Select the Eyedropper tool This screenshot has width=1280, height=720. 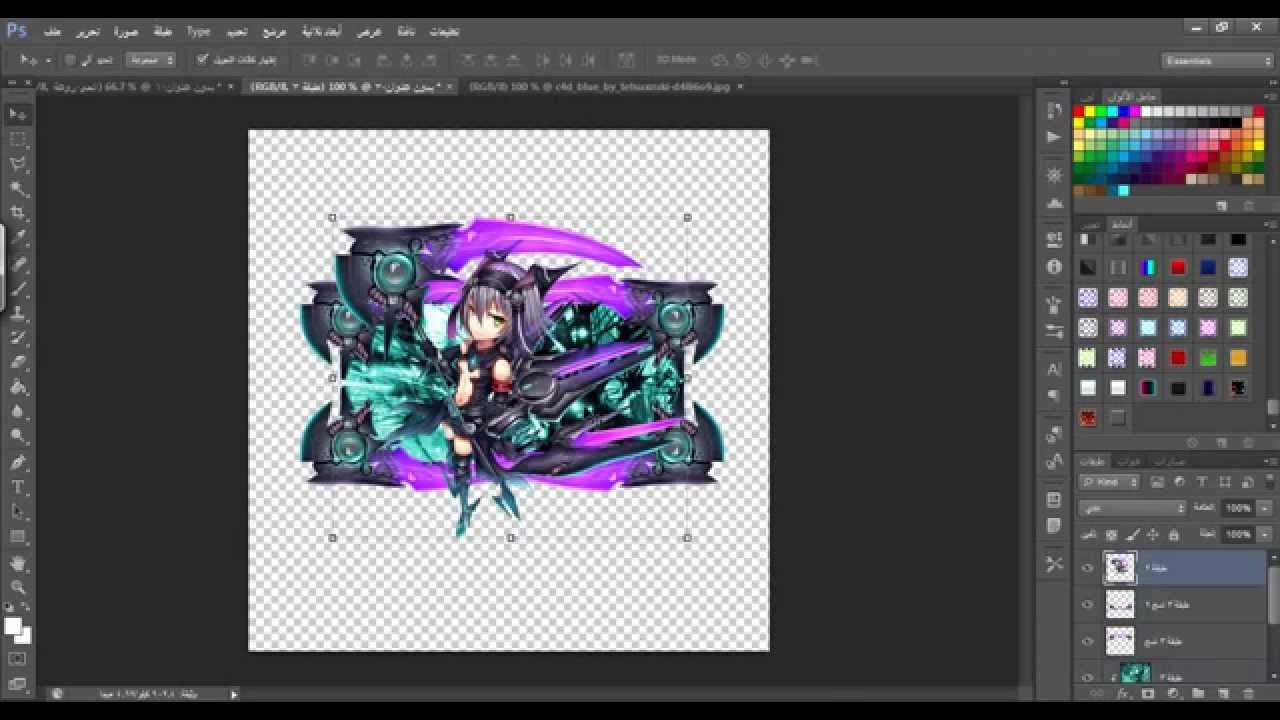tap(18, 239)
